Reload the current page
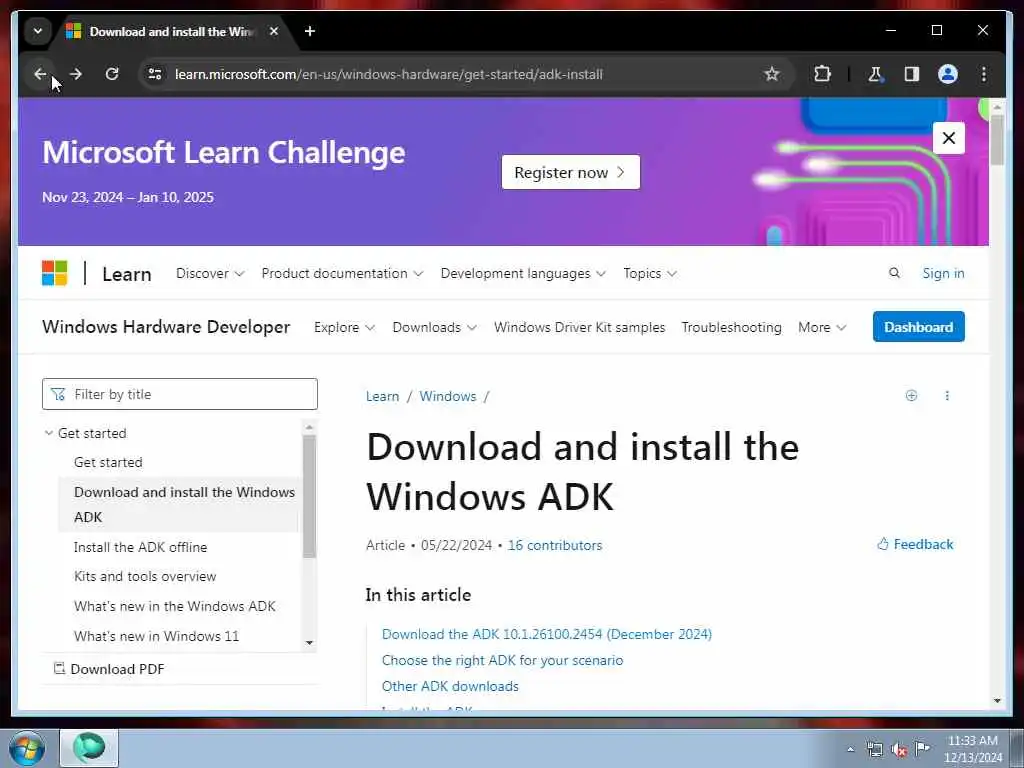Viewport: 1024px width, 768px height. [112, 74]
